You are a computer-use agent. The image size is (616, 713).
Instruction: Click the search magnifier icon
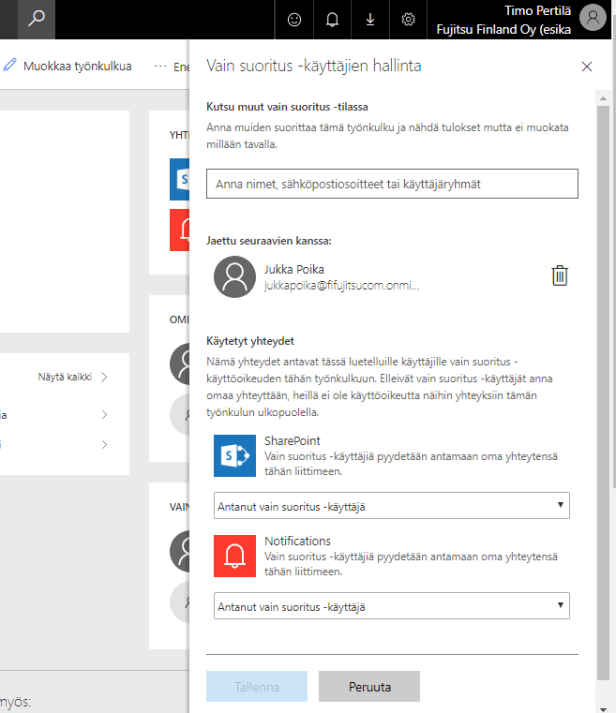37,19
